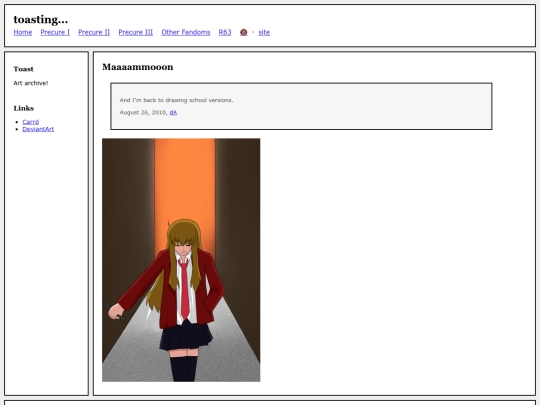Open the Carrd link in sidebar

[x=31, y=122]
